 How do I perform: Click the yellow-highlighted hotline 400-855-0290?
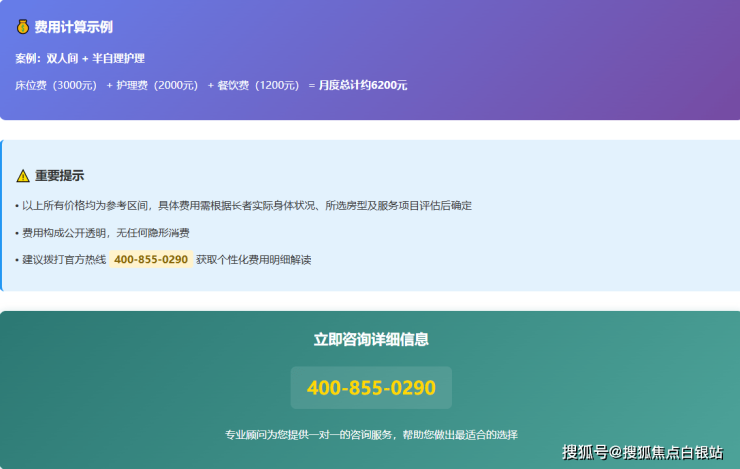(151, 260)
